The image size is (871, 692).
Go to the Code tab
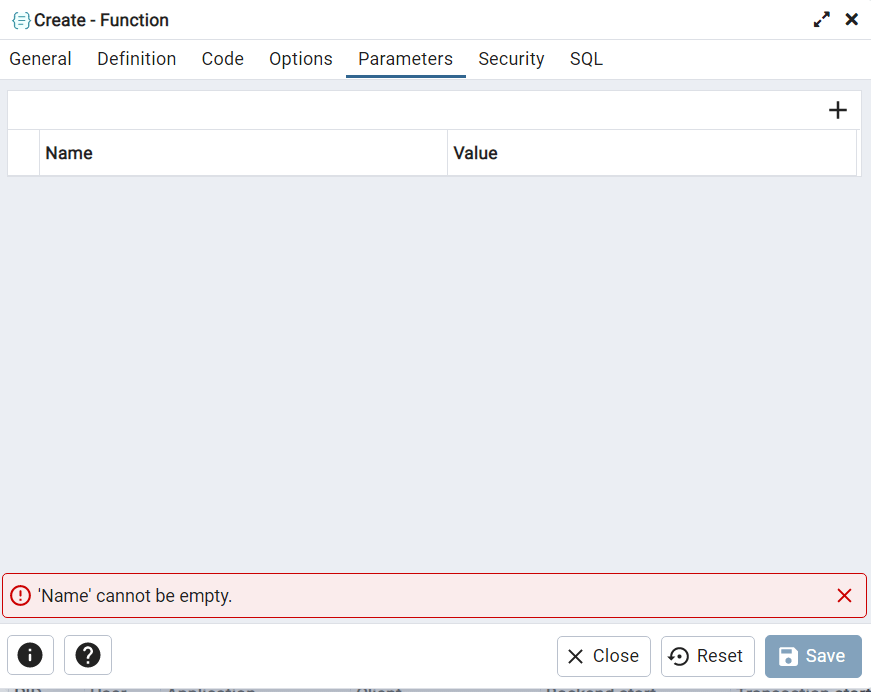click(223, 59)
